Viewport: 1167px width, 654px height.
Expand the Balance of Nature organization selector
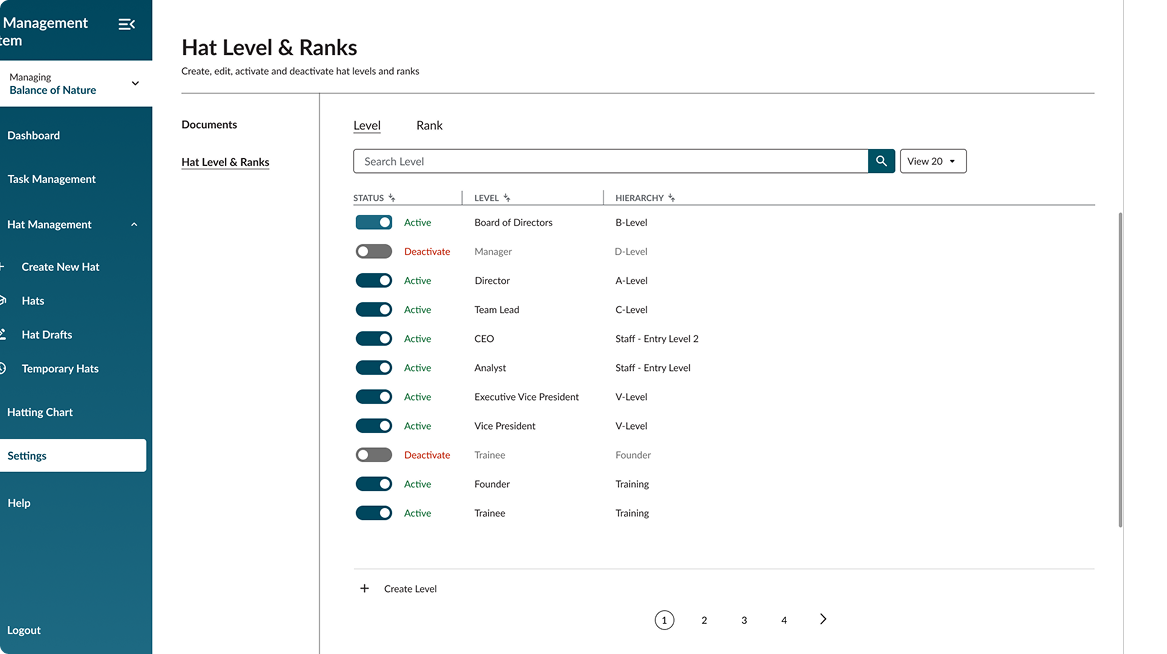[x=135, y=83]
